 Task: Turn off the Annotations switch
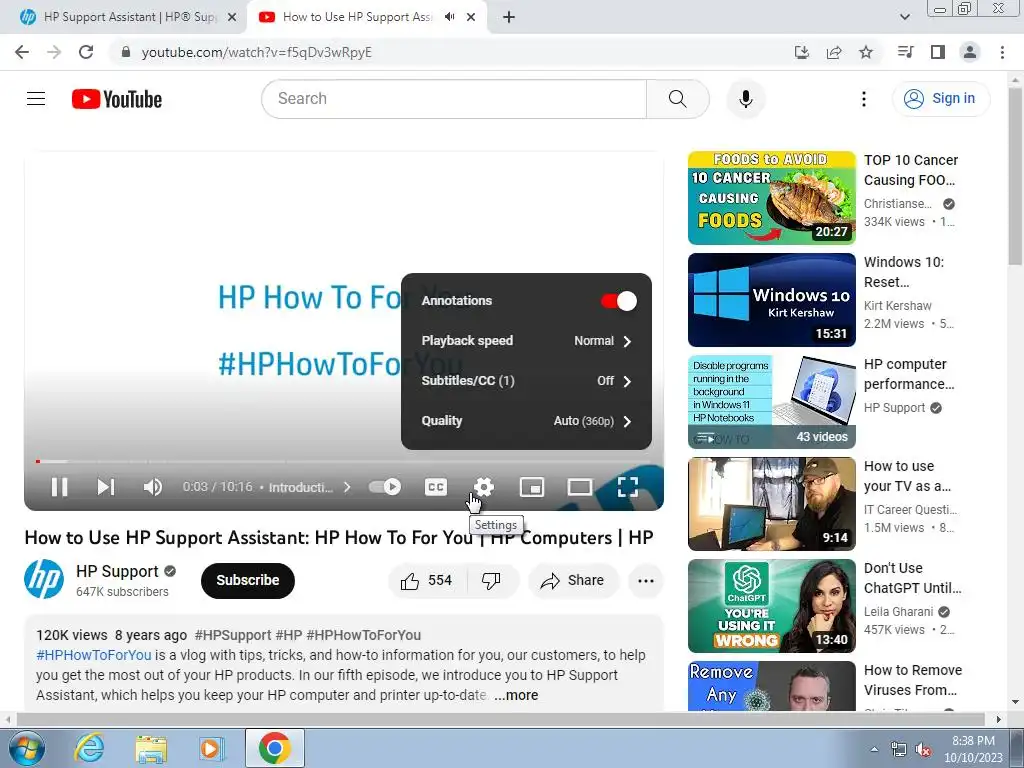pos(618,301)
